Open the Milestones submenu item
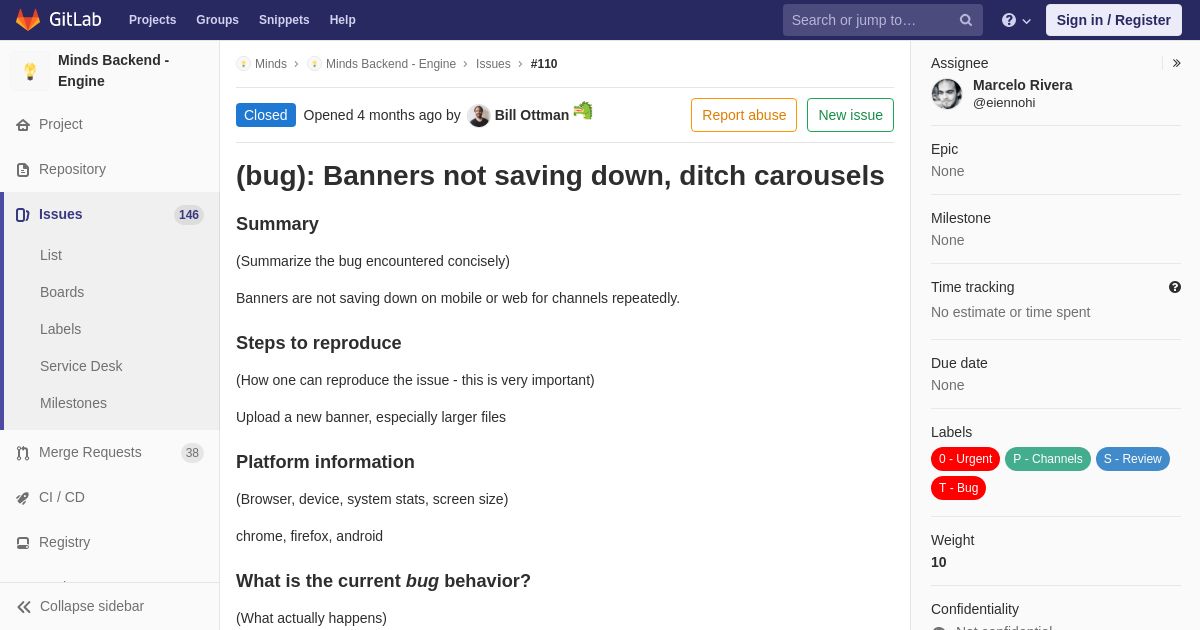Image resolution: width=1200 pixels, height=630 pixels. pos(73,403)
